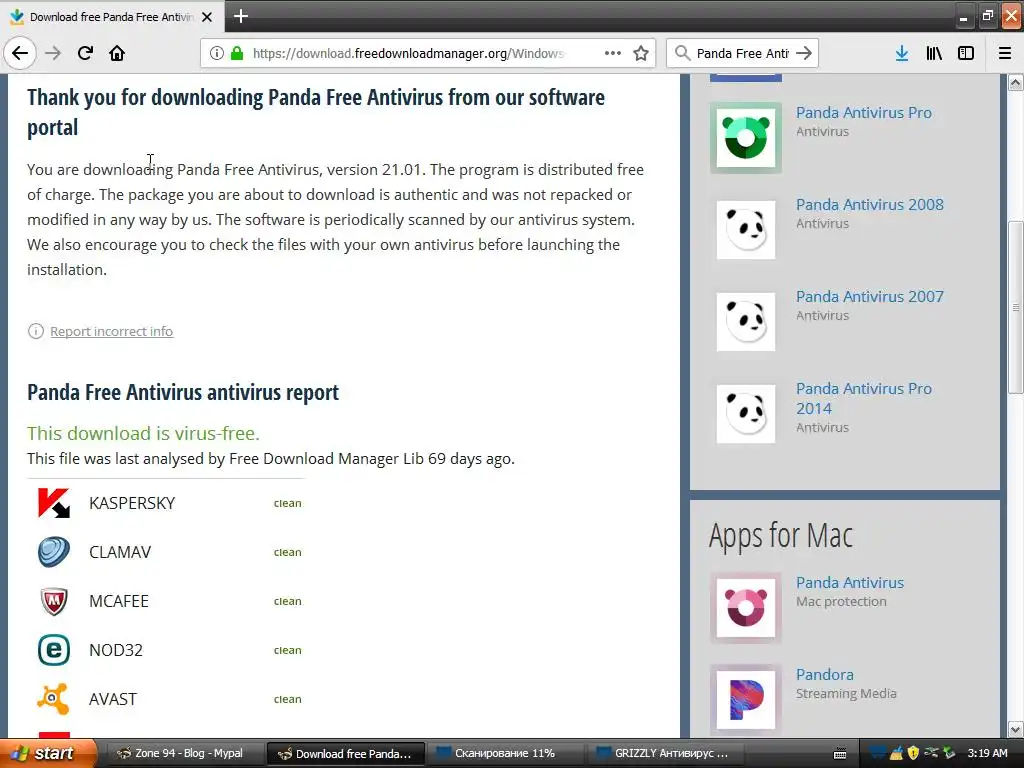Submit search with the arrow button
This screenshot has height=768, width=1024.
[x=804, y=53]
